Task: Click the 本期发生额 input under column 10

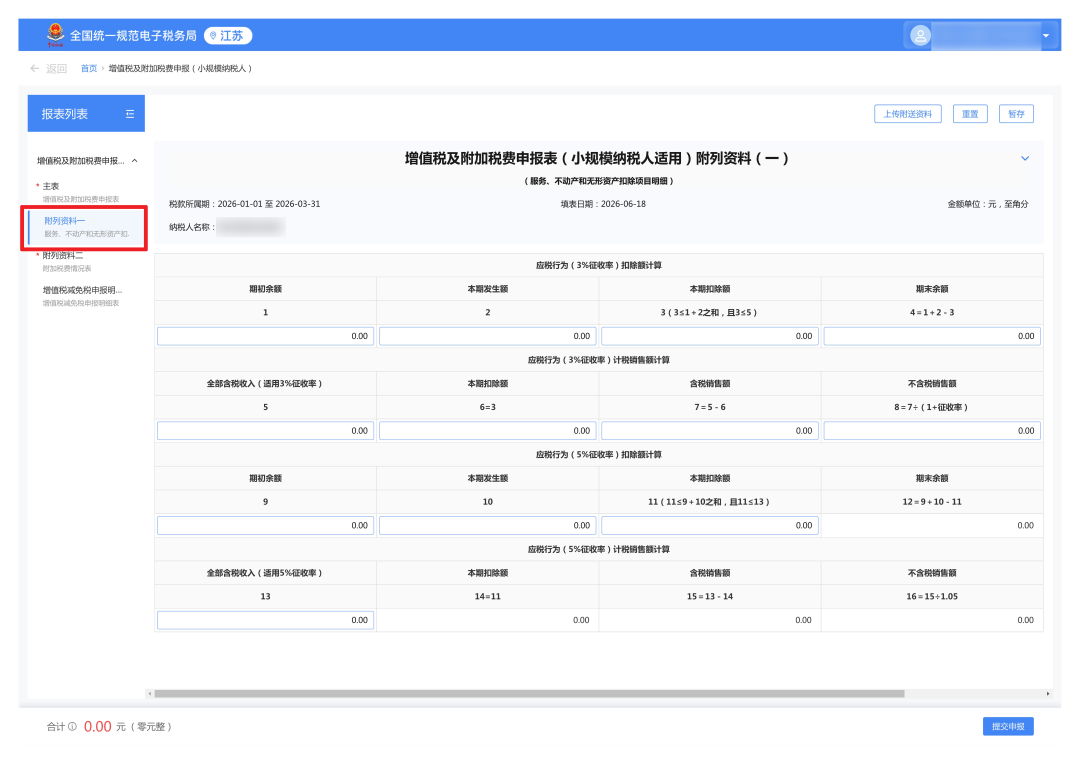Action: [x=488, y=525]
